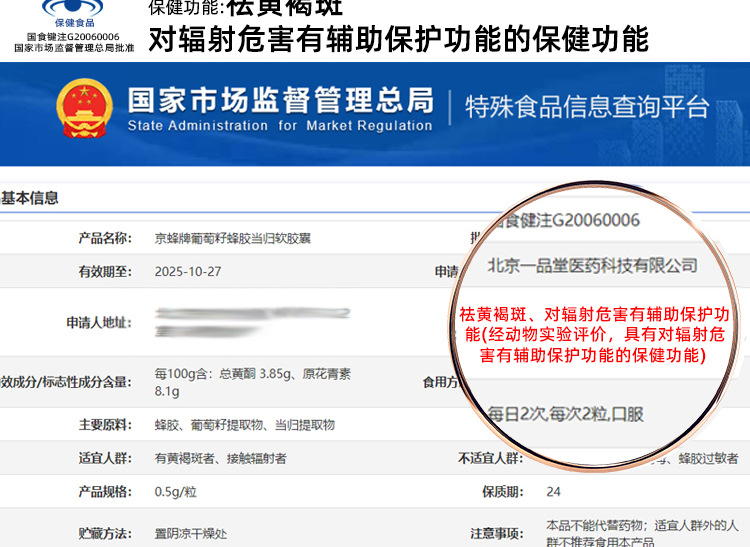Click the '主要原料:' label
The image size is (750, 547).
tap(105, 425)
